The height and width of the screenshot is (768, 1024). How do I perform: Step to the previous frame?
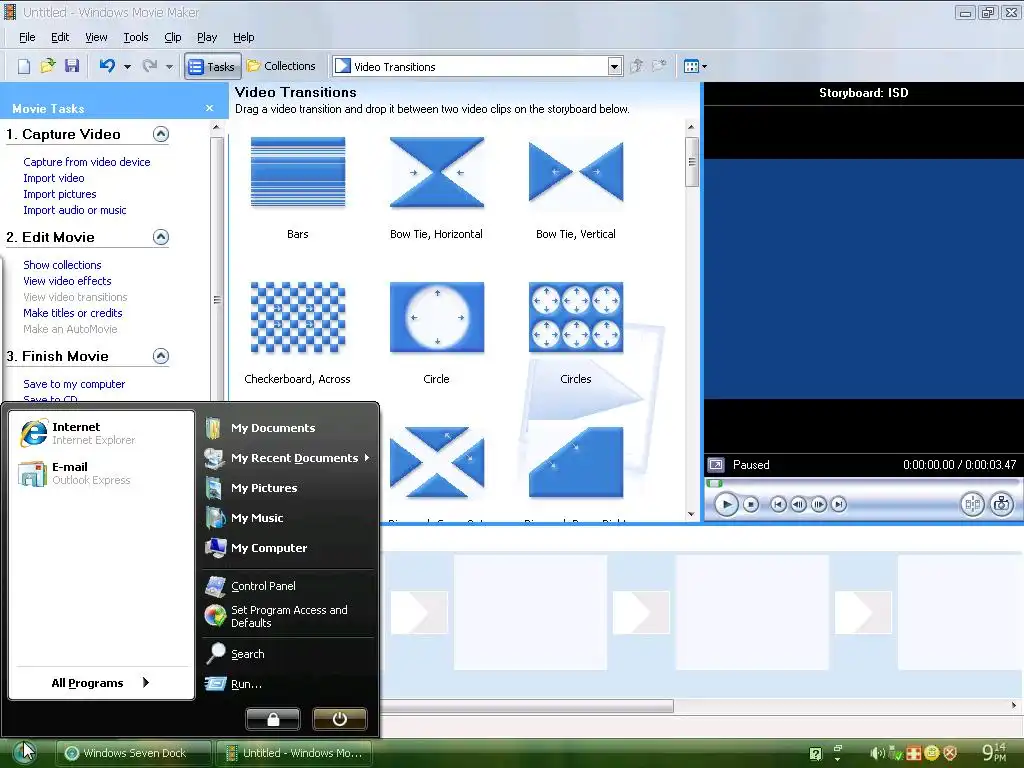(x=798, y=504)
